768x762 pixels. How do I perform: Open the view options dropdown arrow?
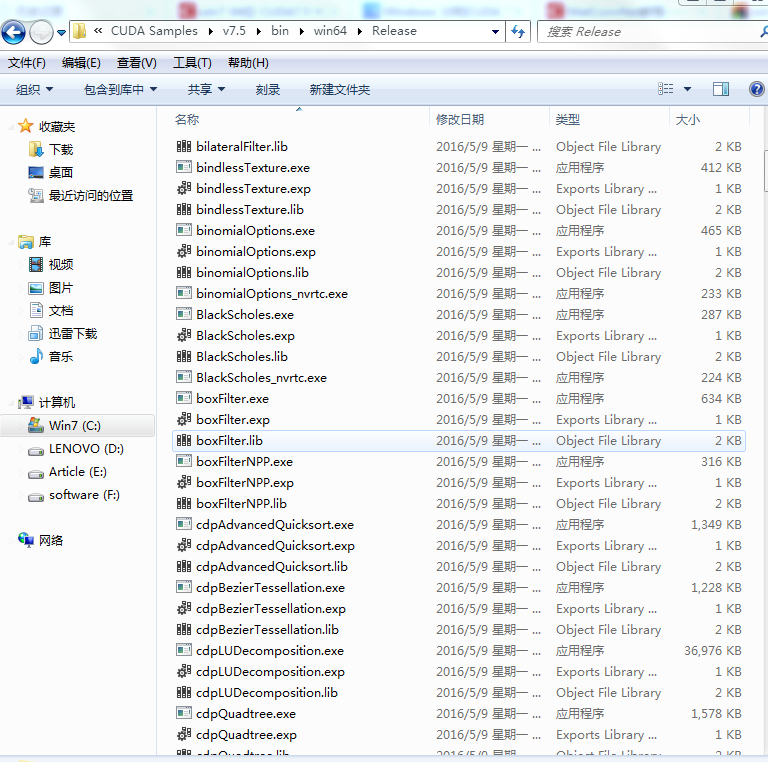click(x=687, y=89)
